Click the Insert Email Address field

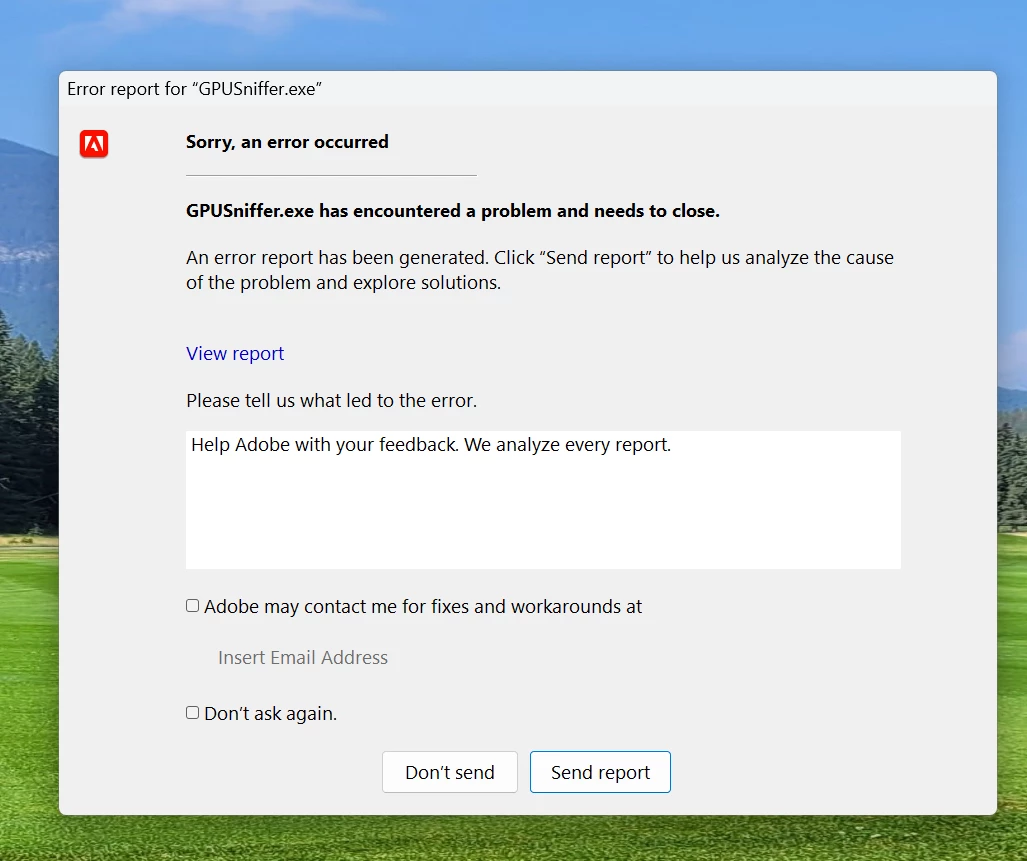[303, 657]
